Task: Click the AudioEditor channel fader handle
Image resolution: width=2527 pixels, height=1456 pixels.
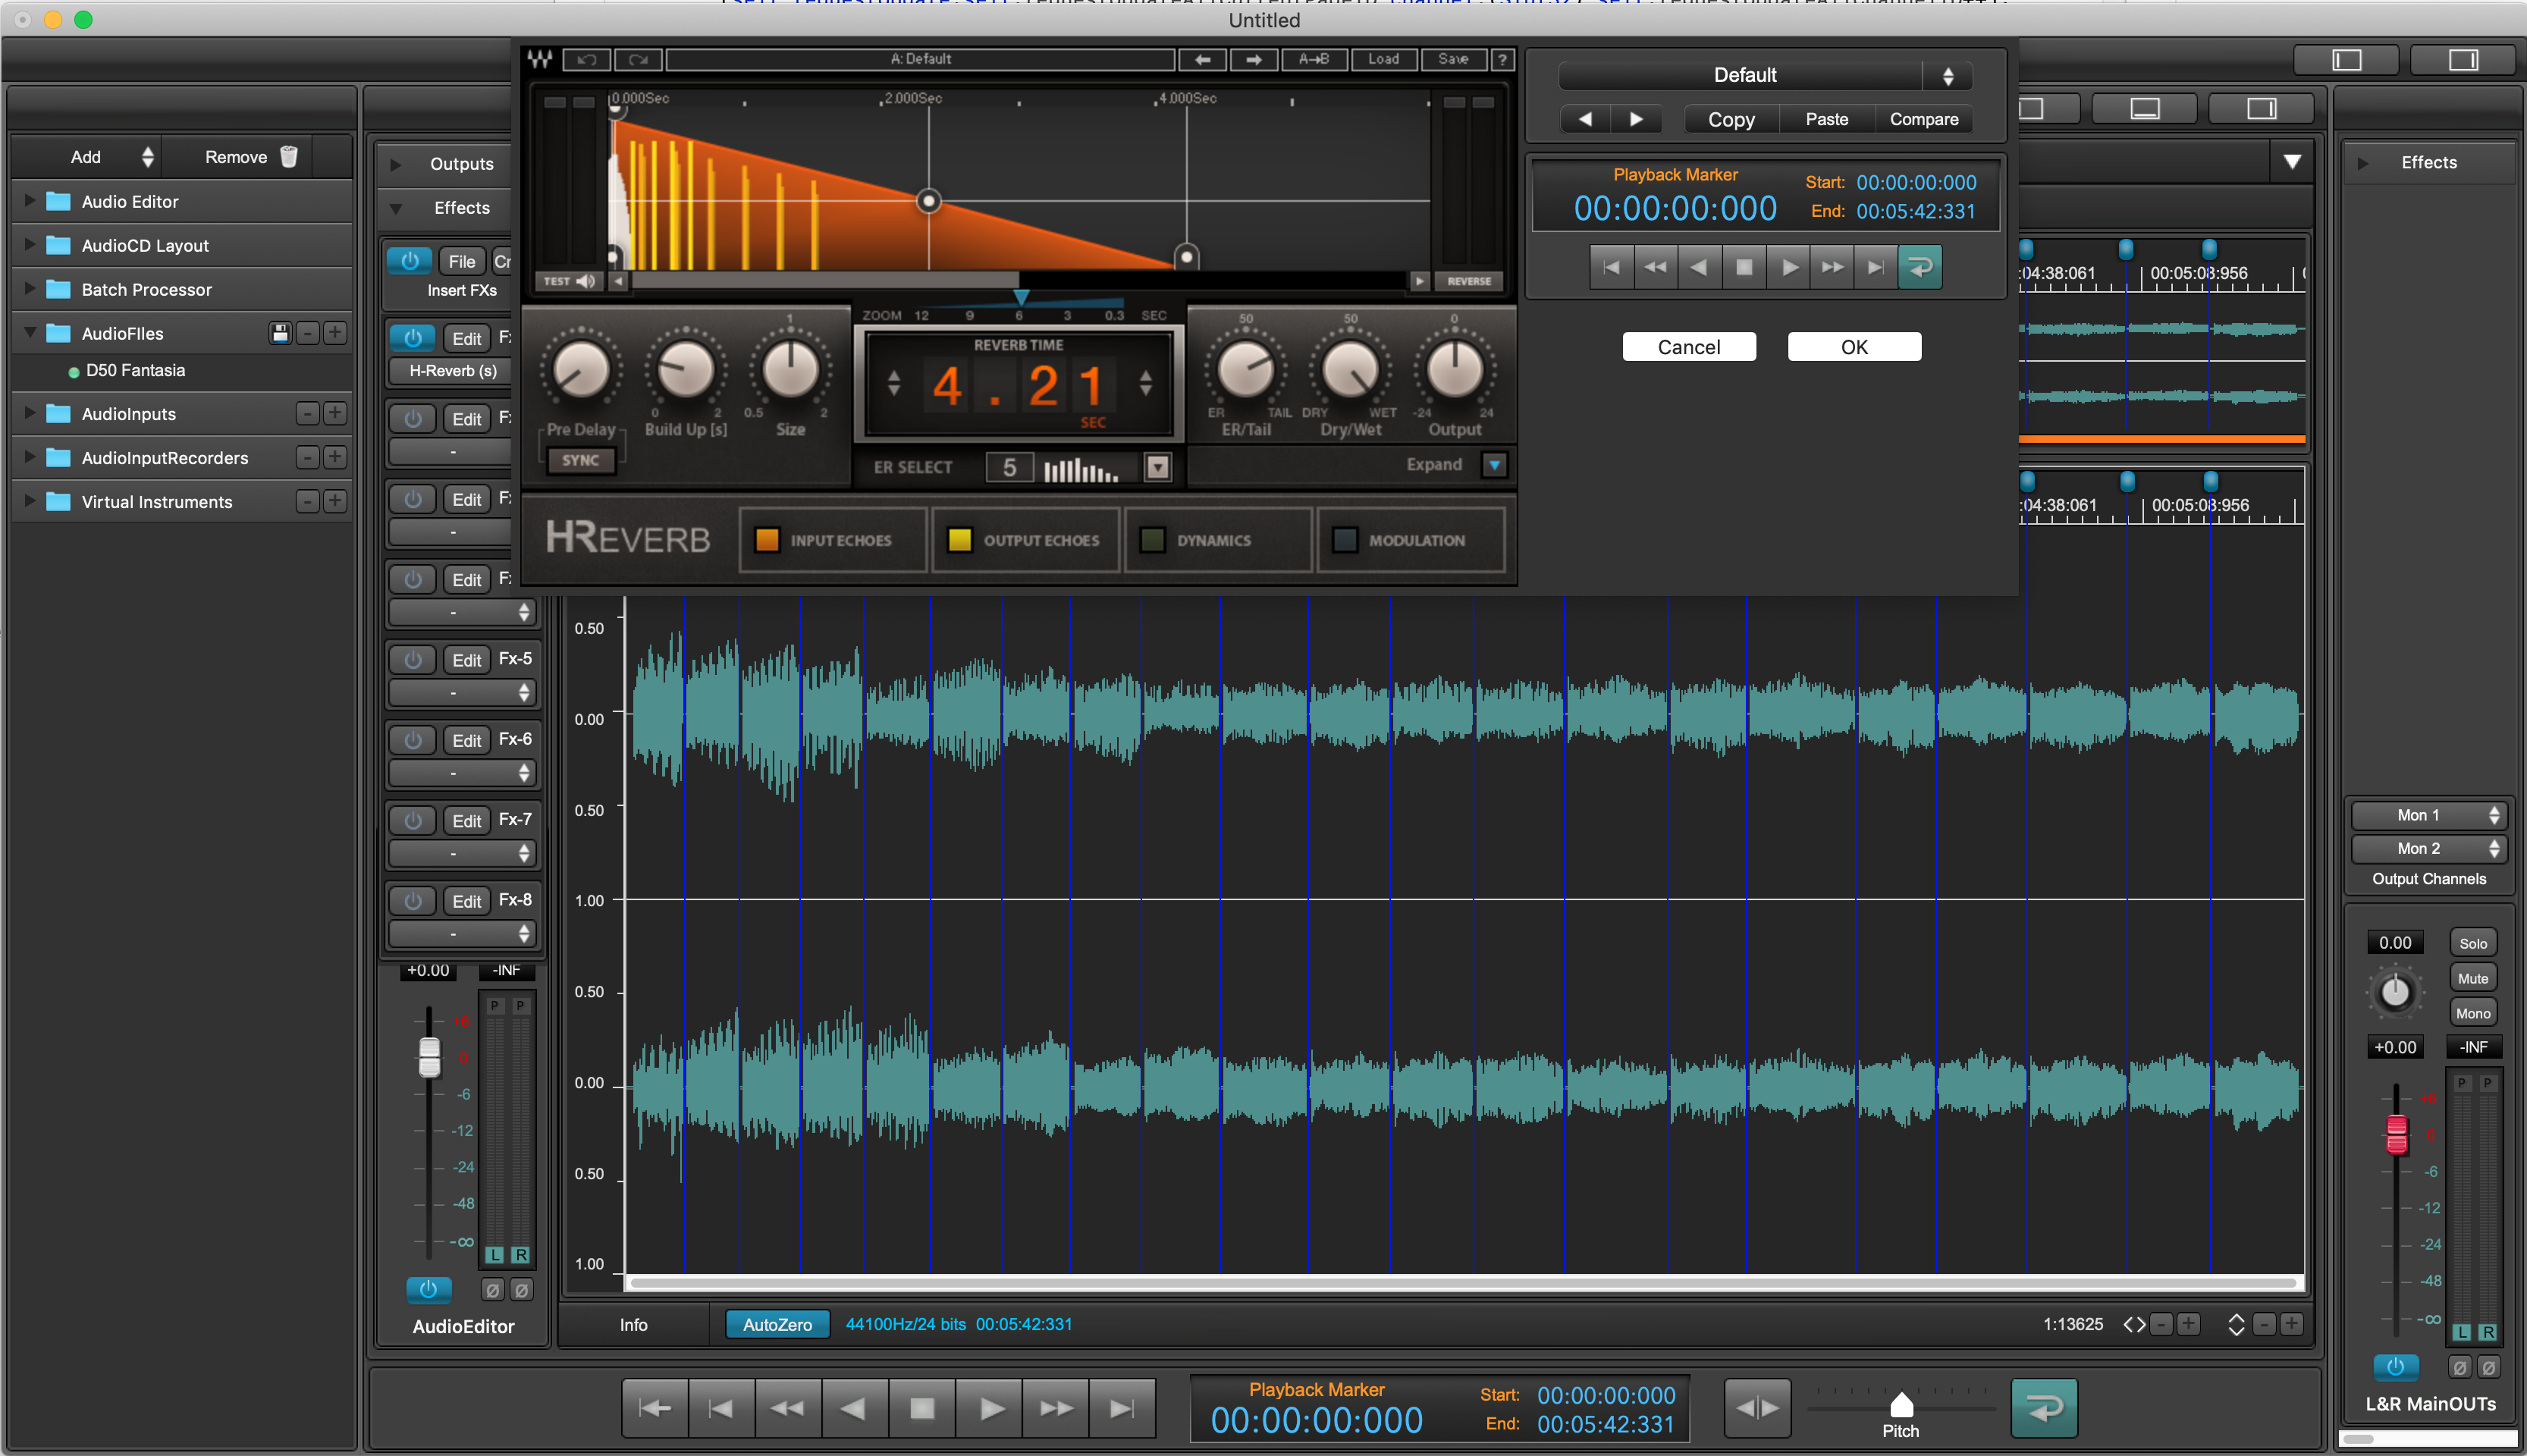Action: point(429,1057)
